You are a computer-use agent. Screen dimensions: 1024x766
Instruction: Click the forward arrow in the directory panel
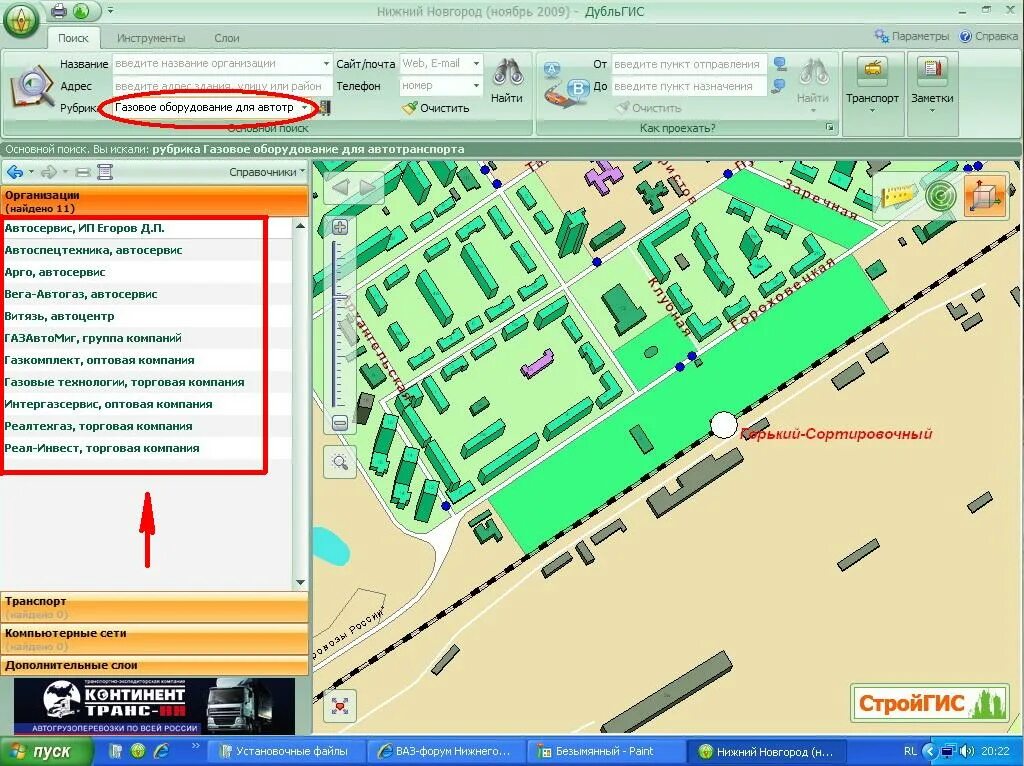[50, 172]
